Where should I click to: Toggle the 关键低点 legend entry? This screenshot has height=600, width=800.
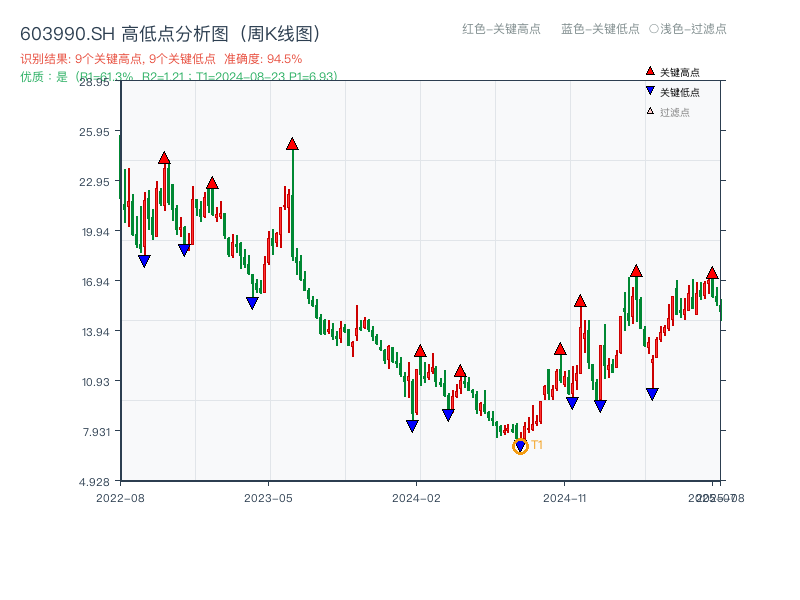[673, 92]
